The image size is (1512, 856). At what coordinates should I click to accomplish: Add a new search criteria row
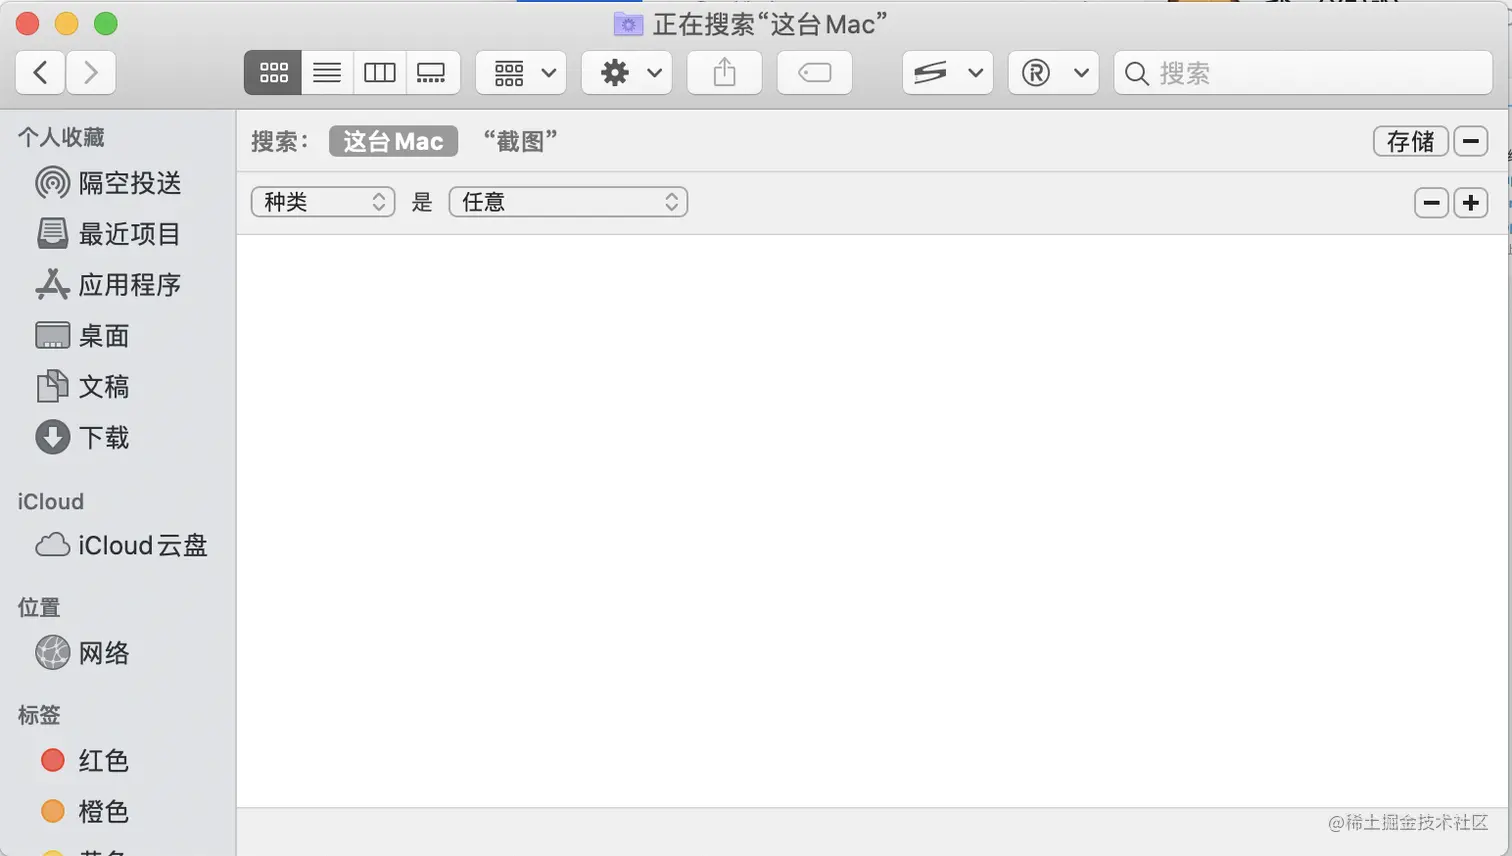(x=1471, y=203)
